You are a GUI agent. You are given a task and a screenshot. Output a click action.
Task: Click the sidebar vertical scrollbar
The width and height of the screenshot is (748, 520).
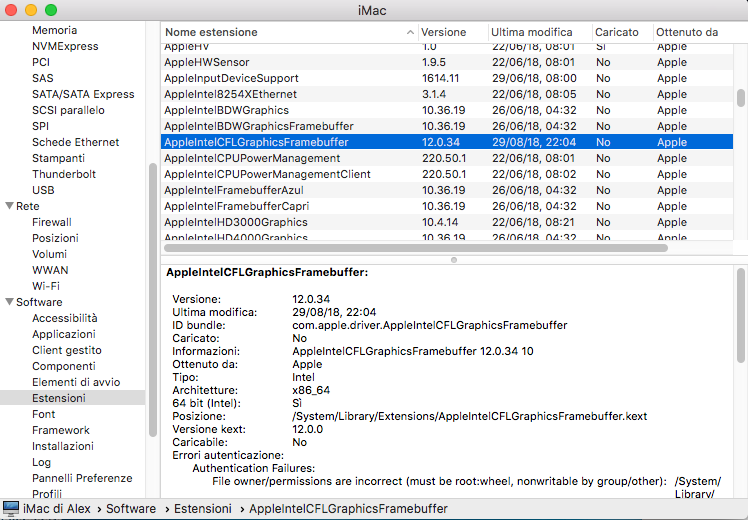[x=153, y=300]
